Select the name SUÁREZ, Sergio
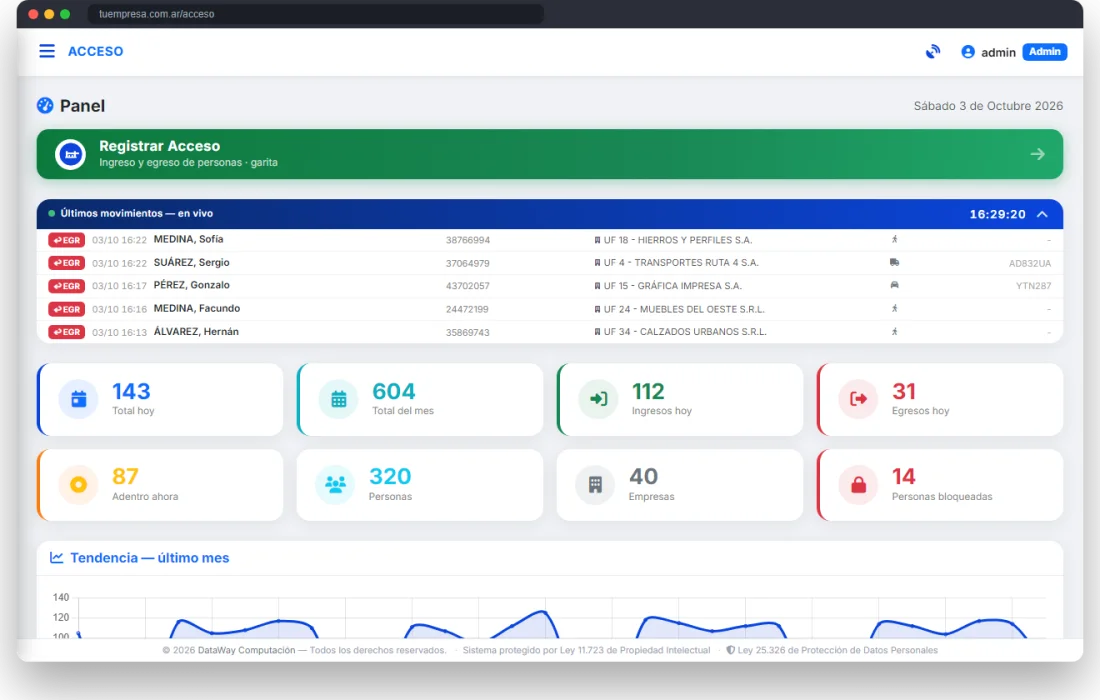The image size is (1100, 700). tap(192, 262)
